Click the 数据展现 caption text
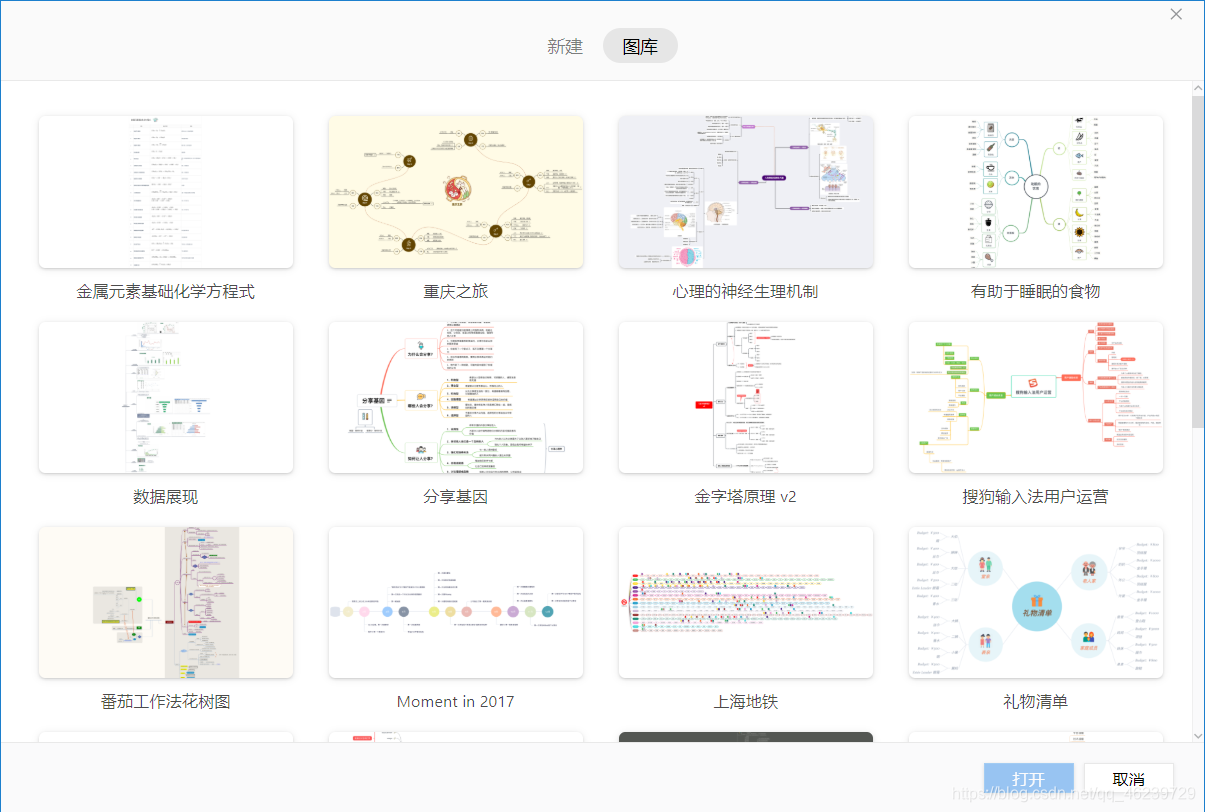1205x812 pixels. [166, 496]
